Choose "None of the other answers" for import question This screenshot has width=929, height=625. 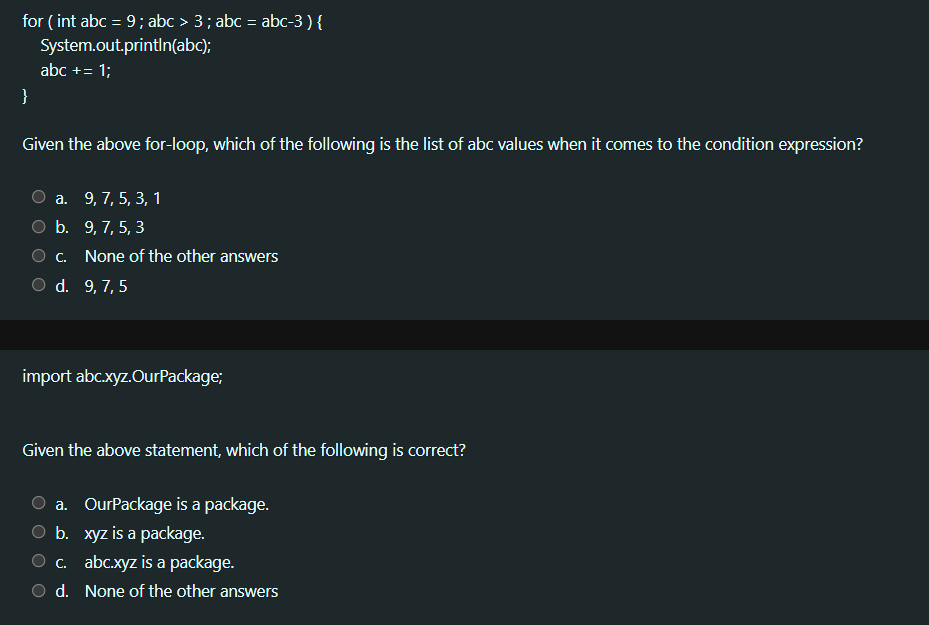pos(38,590)
